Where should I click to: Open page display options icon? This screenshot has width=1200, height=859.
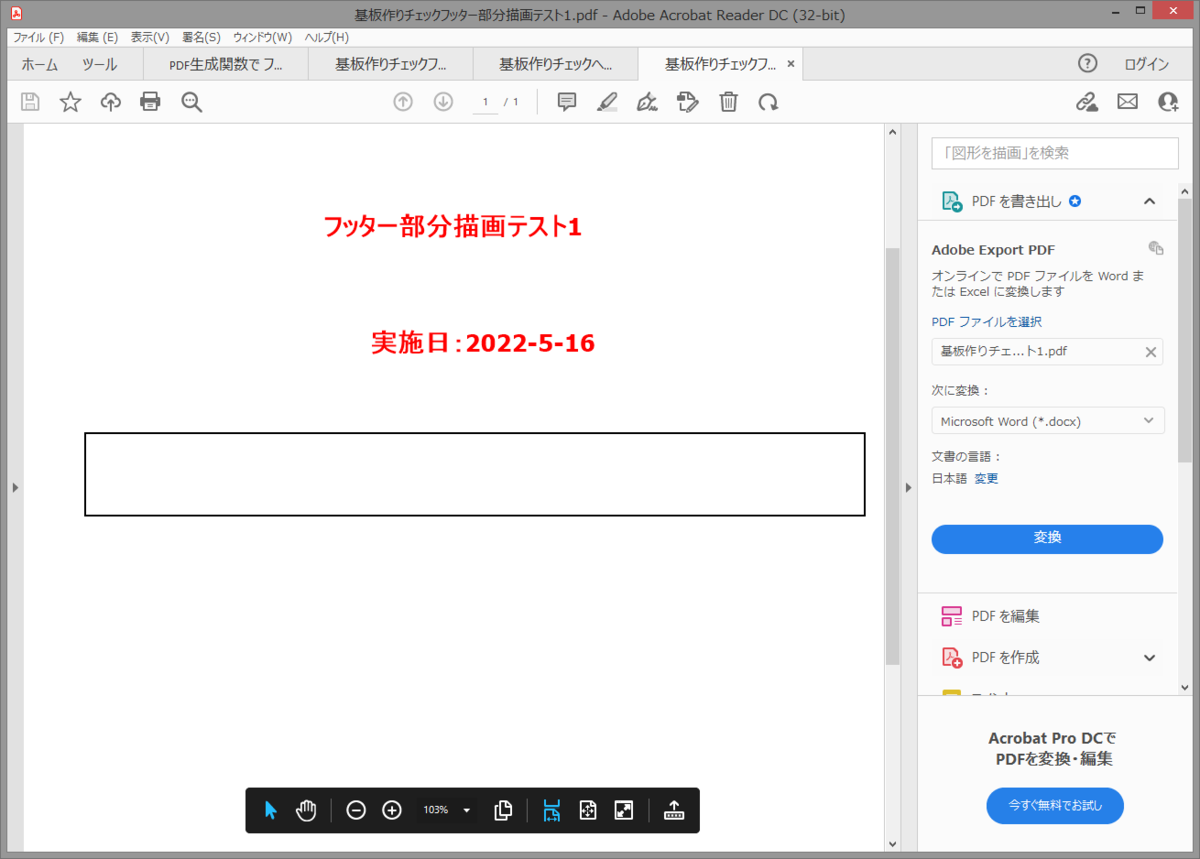[504, 810]
